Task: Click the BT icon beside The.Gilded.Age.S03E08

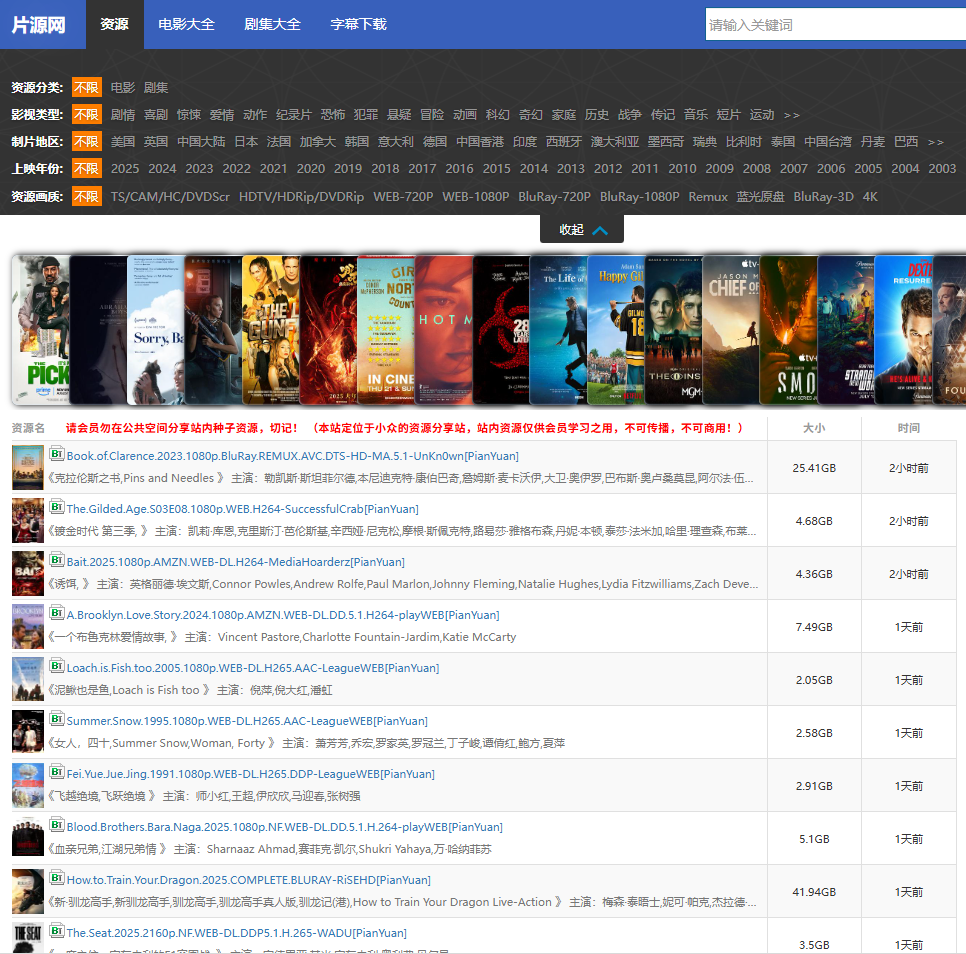Action: coord(57,507)
